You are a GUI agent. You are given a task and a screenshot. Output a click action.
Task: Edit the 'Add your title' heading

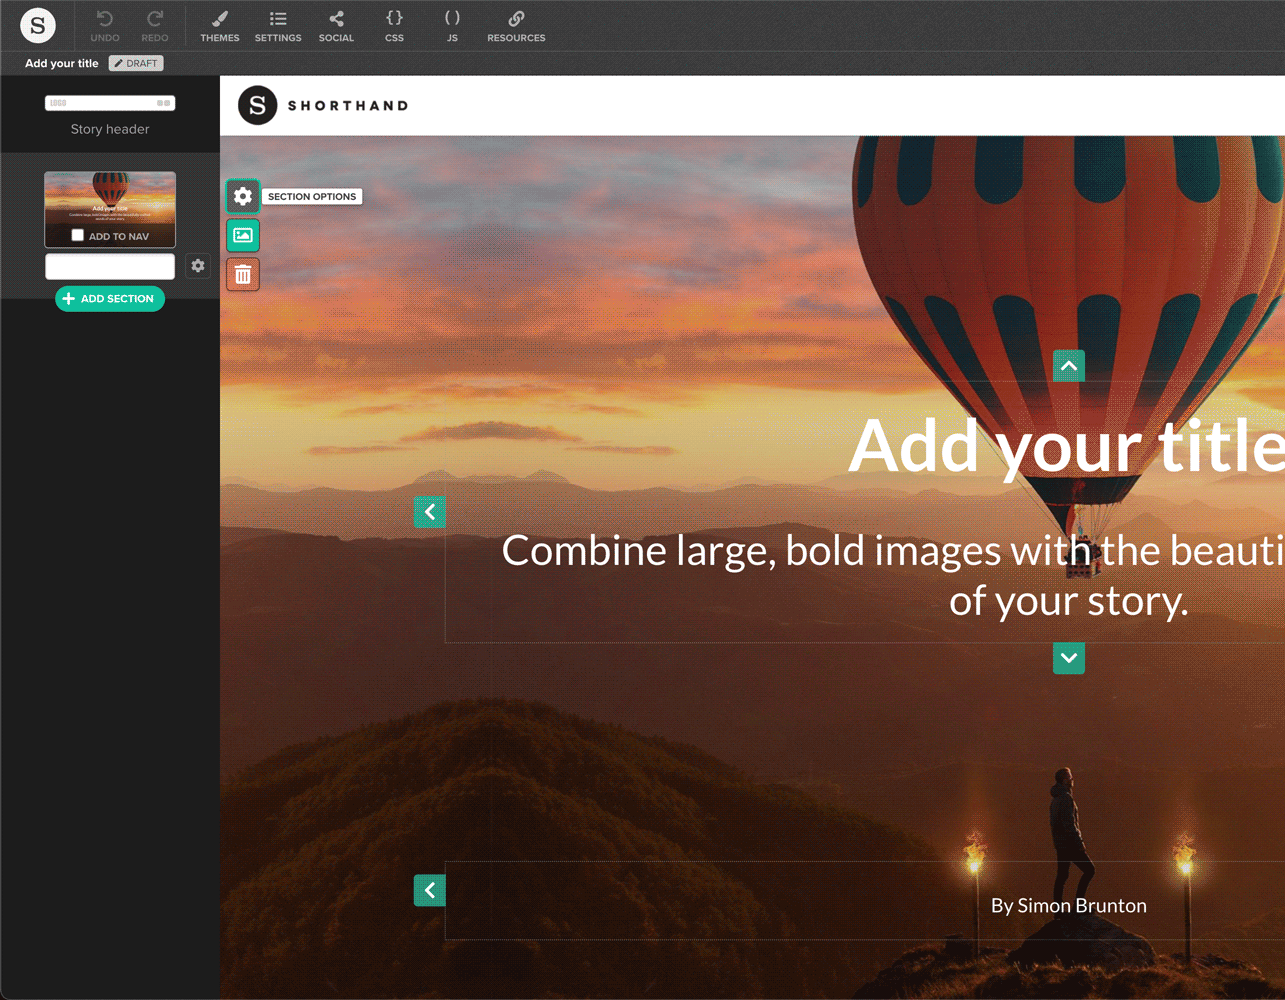[x=1066, y=446]
